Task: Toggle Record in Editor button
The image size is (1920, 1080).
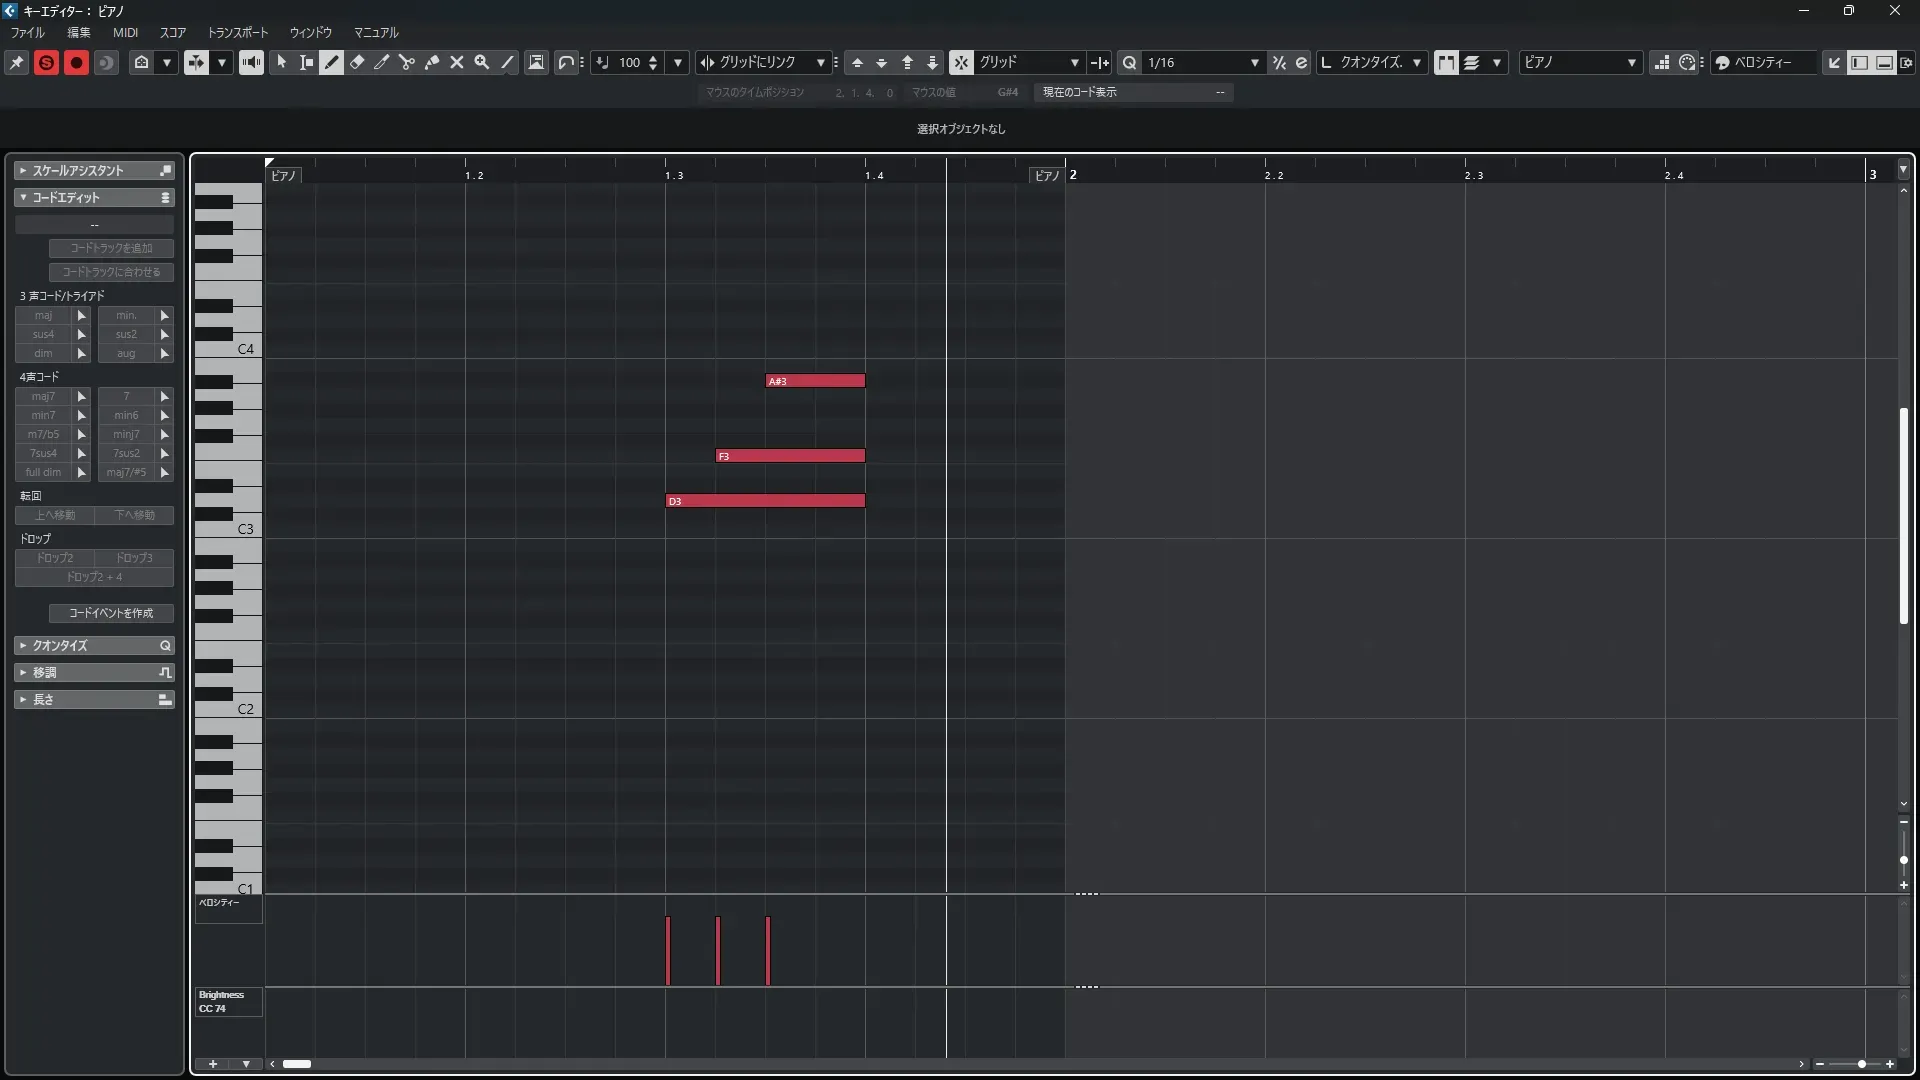Action: click(76, 62)
